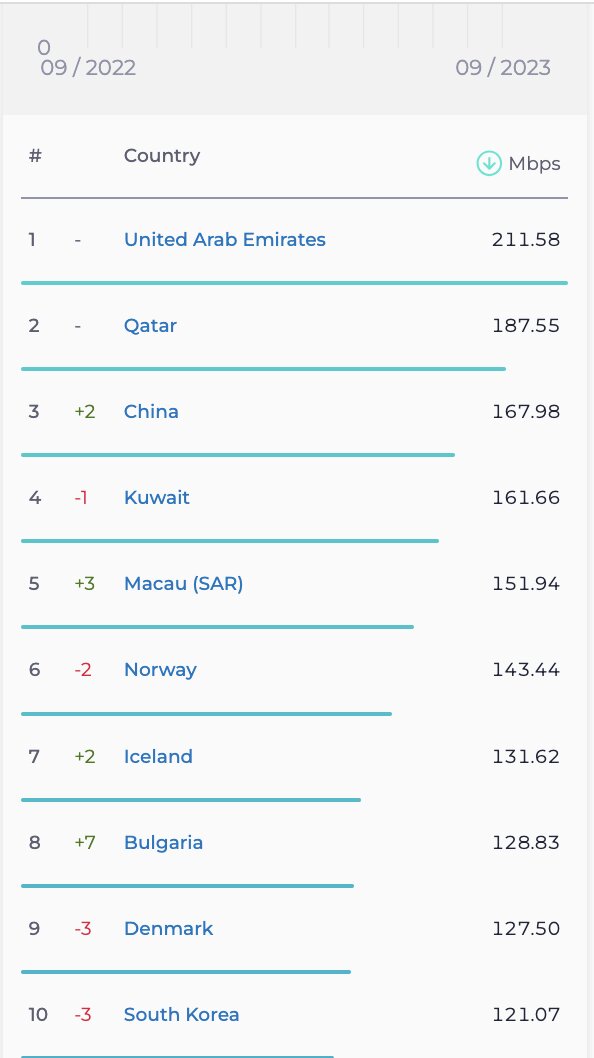Image resolution: width=594 pixels, height=1058 pixels.
Task: Click the Country column header
Action: [161, 156]
